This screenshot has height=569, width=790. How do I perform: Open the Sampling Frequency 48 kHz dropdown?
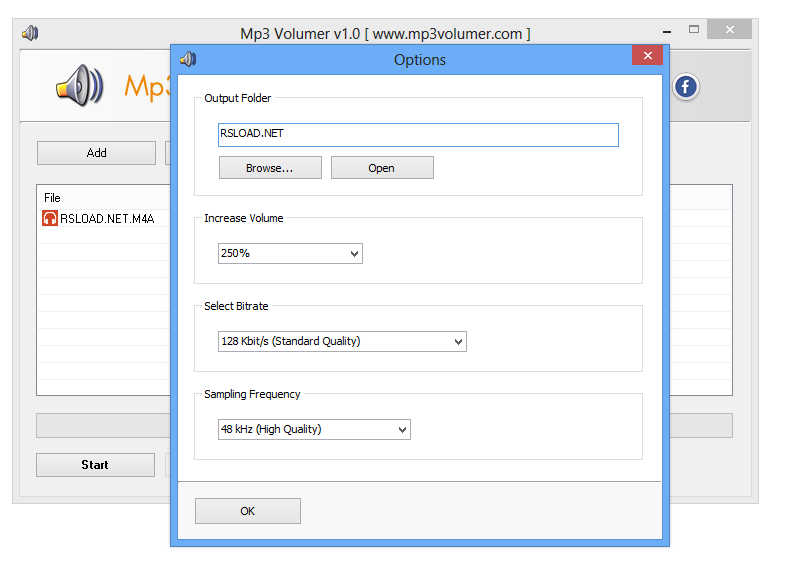coord(314,429)
